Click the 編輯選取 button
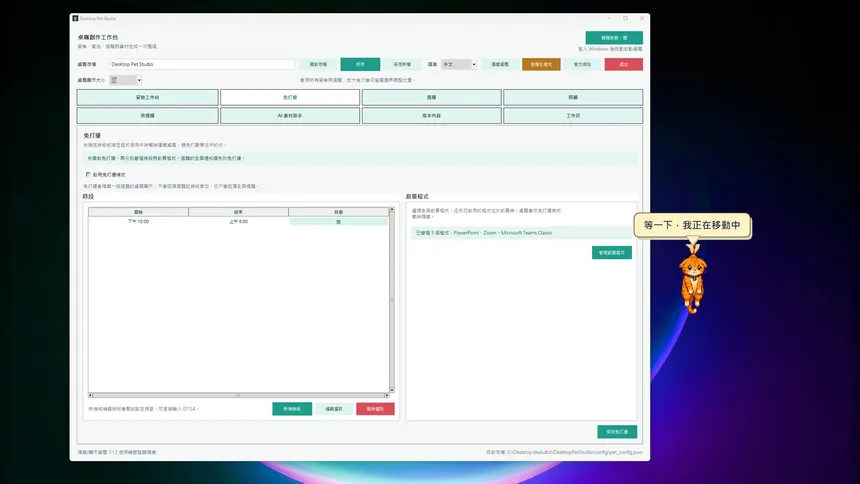Screen dimensions: 860x484 click(x=333, y=409)
